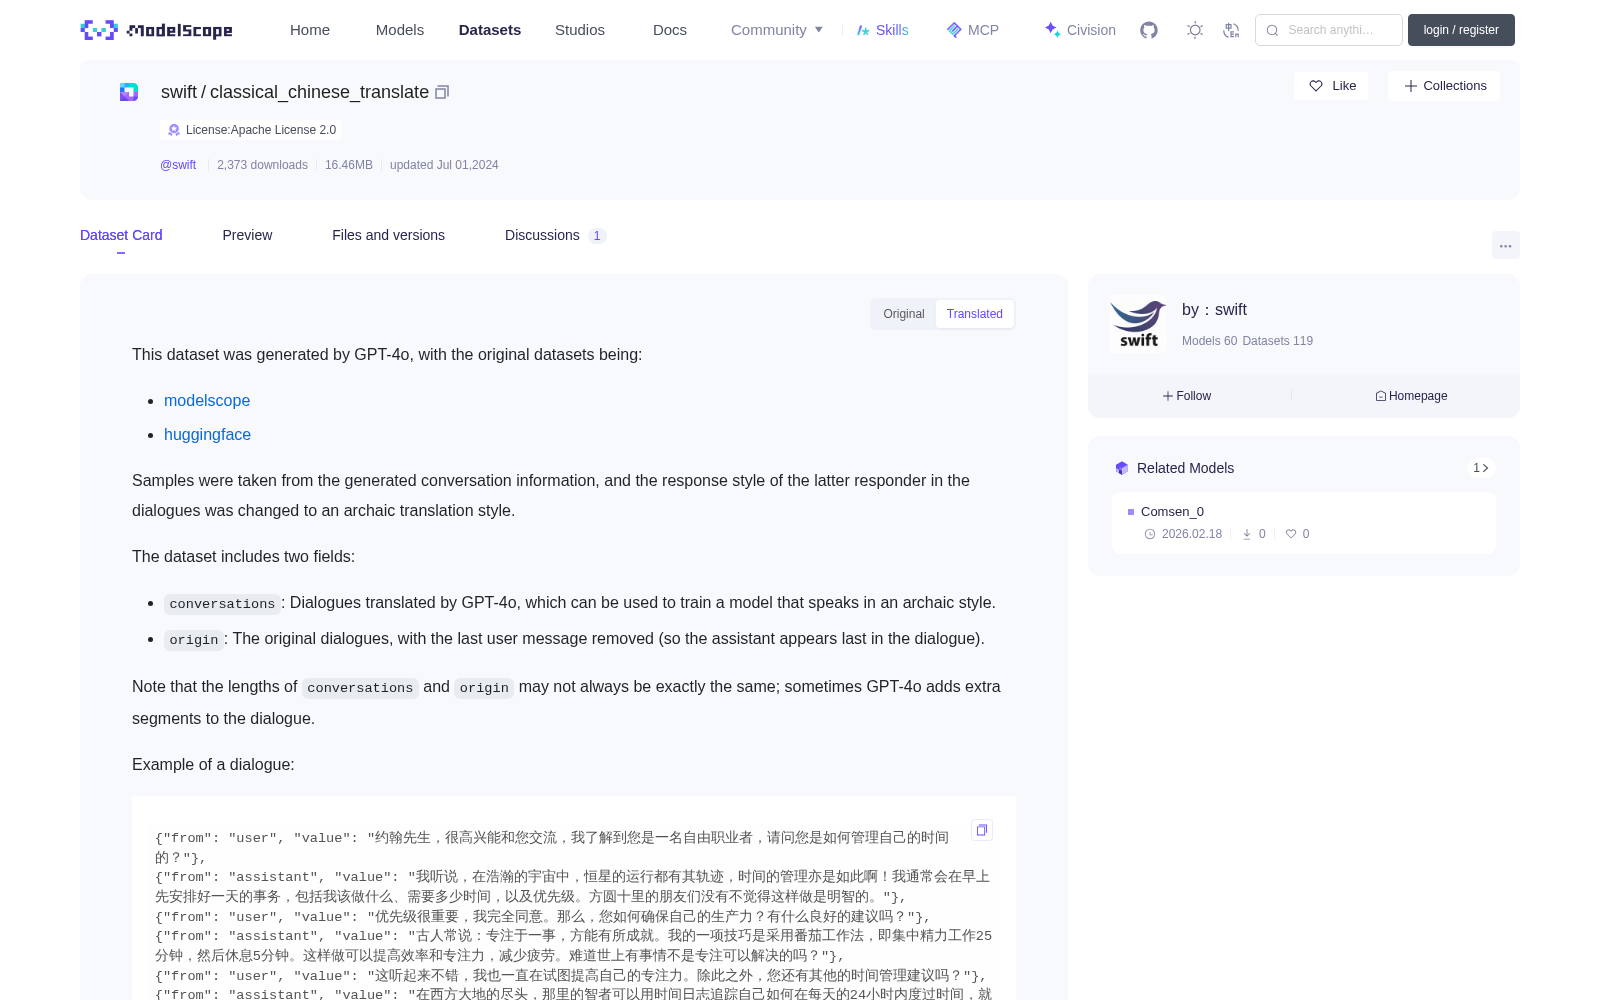Click the ModelScope logo
Image resolution: width=1600 pixels, height=1000 pixels.
(x=156, y=30)
